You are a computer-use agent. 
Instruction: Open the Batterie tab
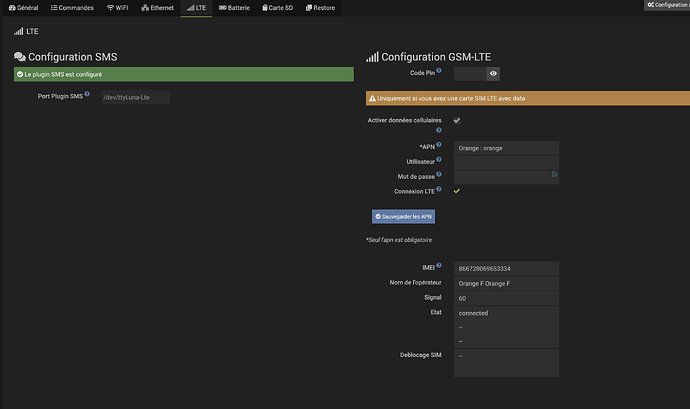click(x=234, y=8)
